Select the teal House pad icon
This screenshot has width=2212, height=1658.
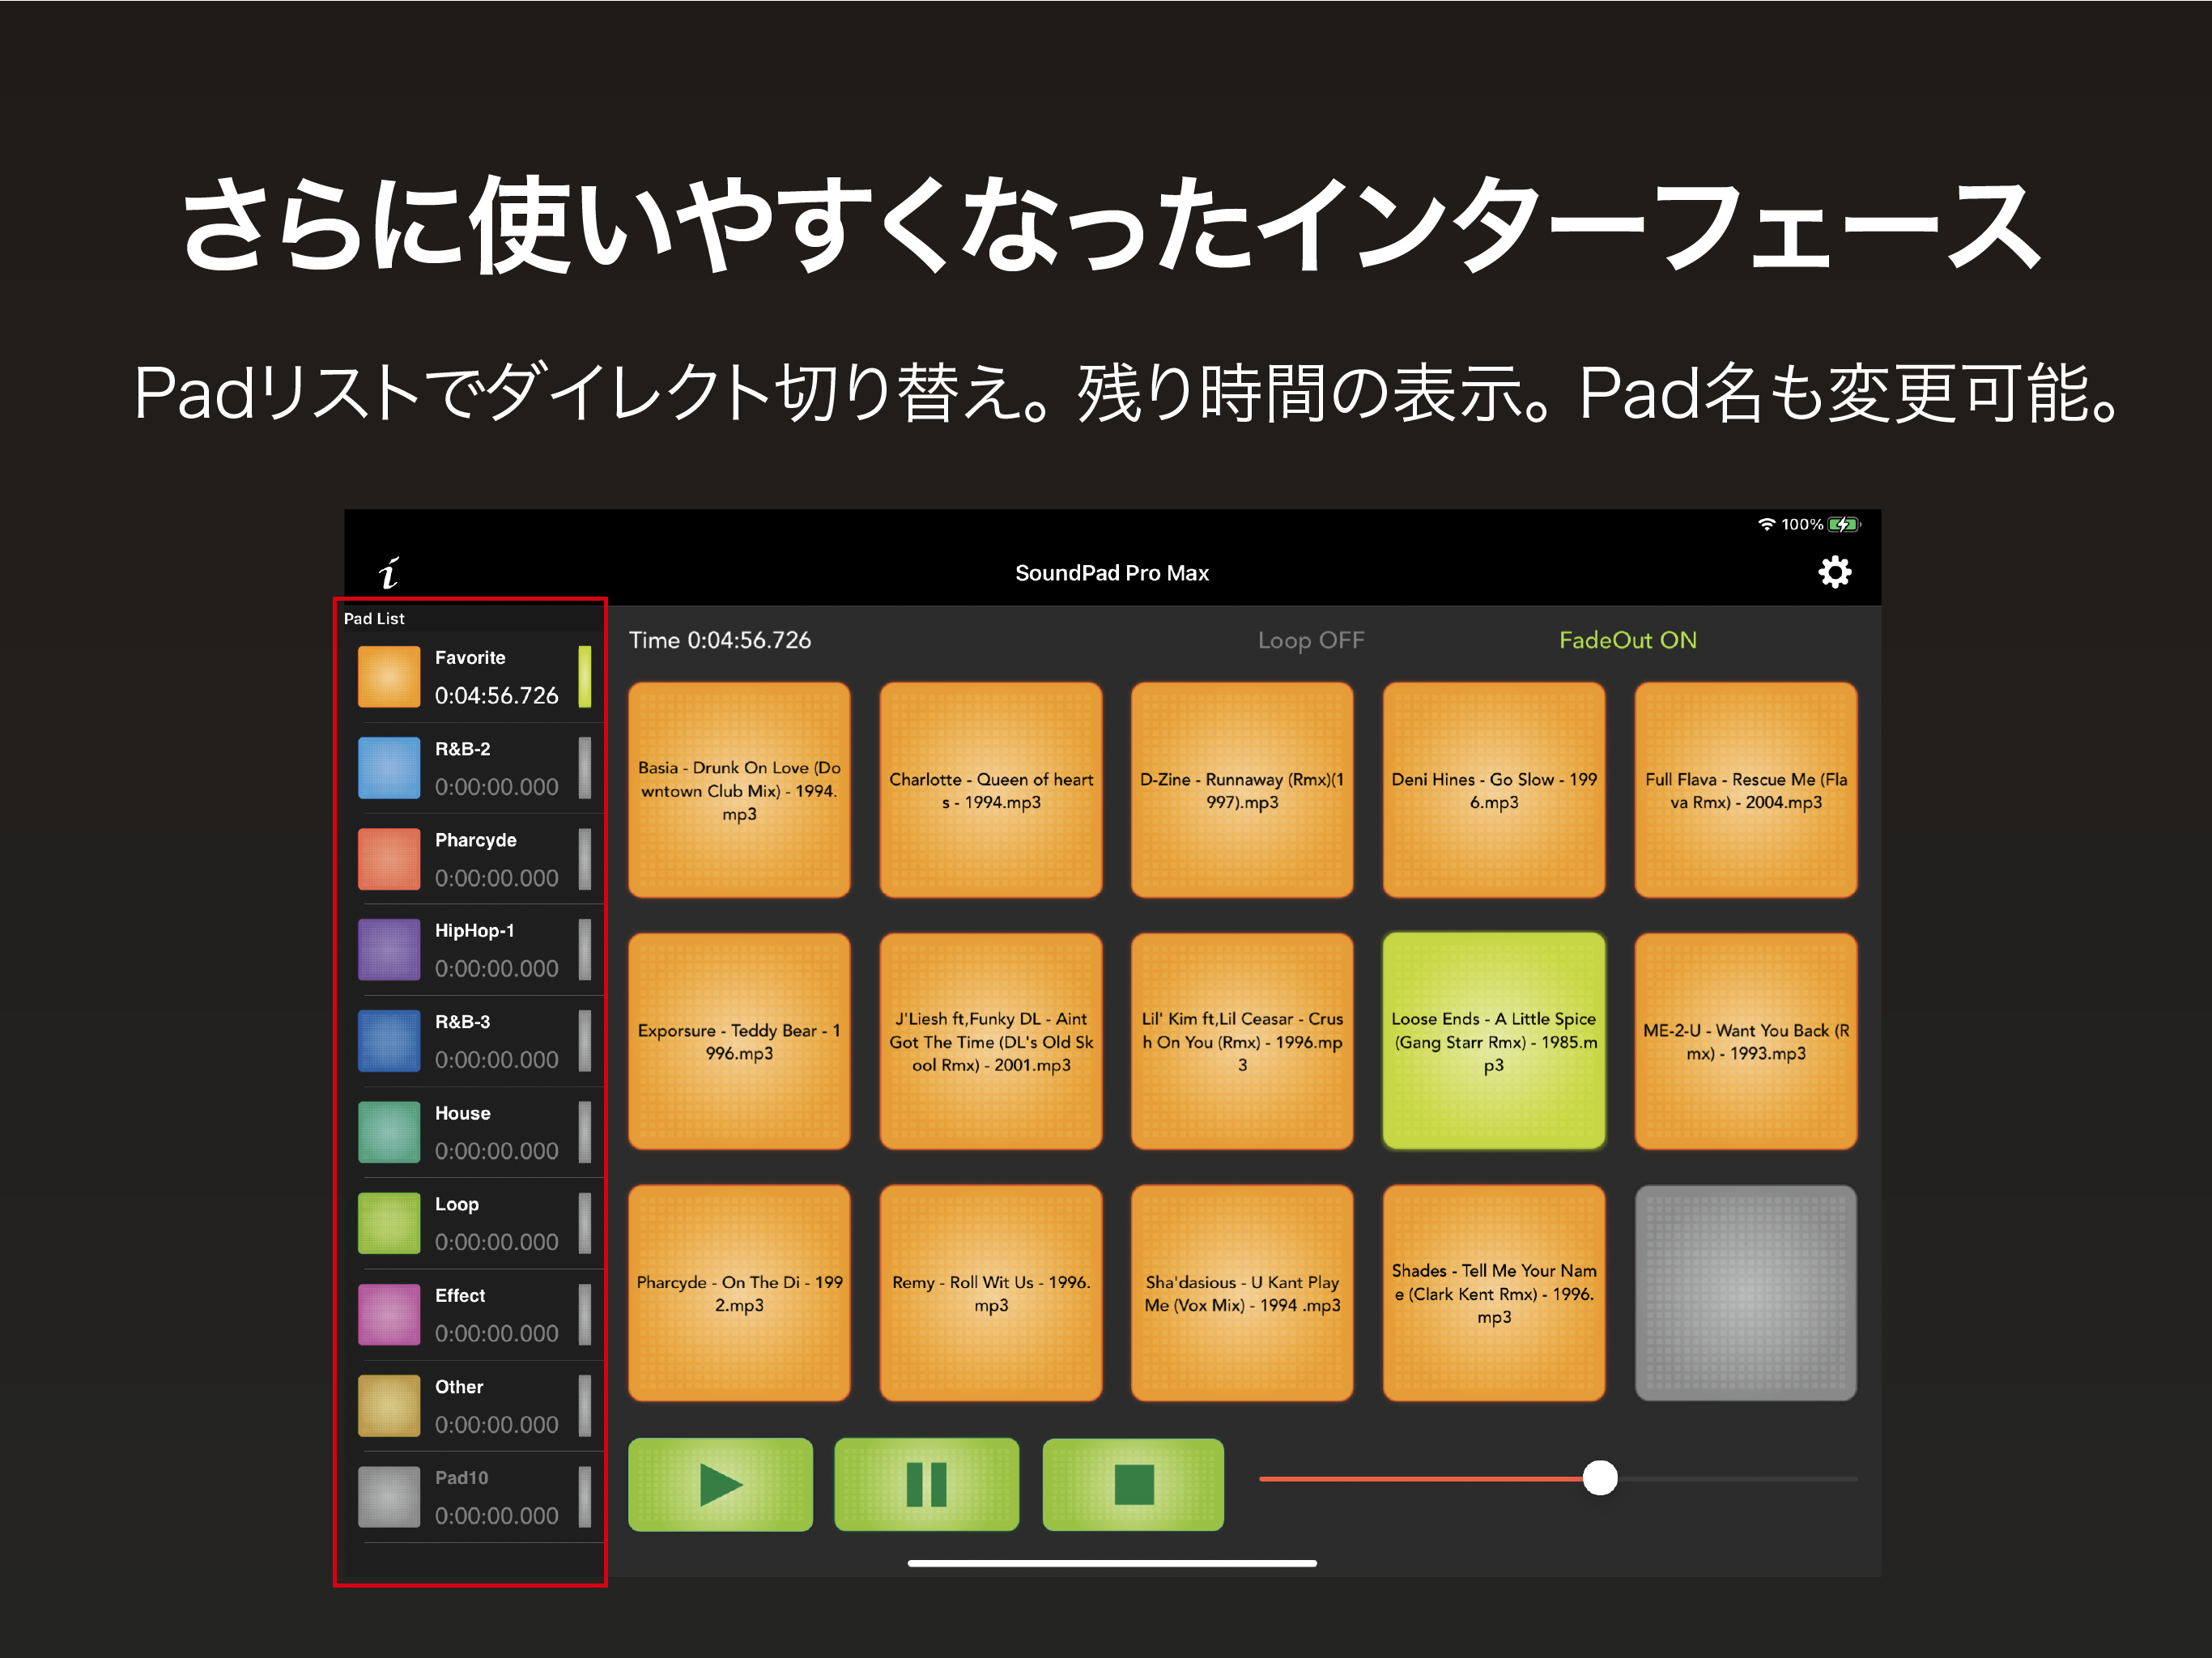(x=389, y=1132)
